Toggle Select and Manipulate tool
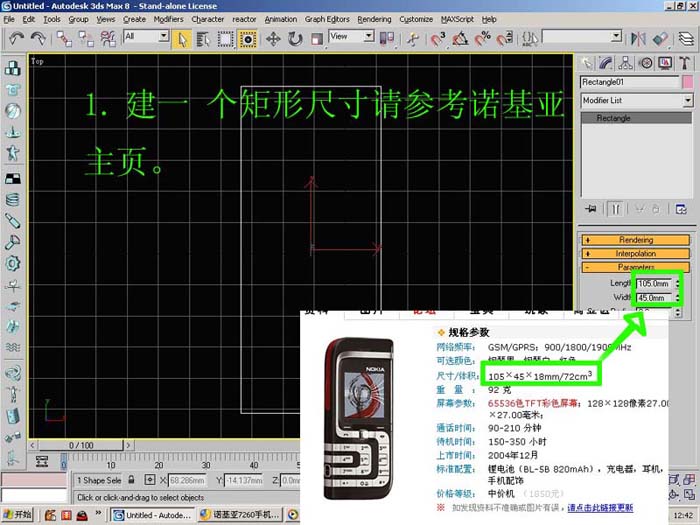Image resolution: width=700 pixels, height=525 pixels. (413, 39)
